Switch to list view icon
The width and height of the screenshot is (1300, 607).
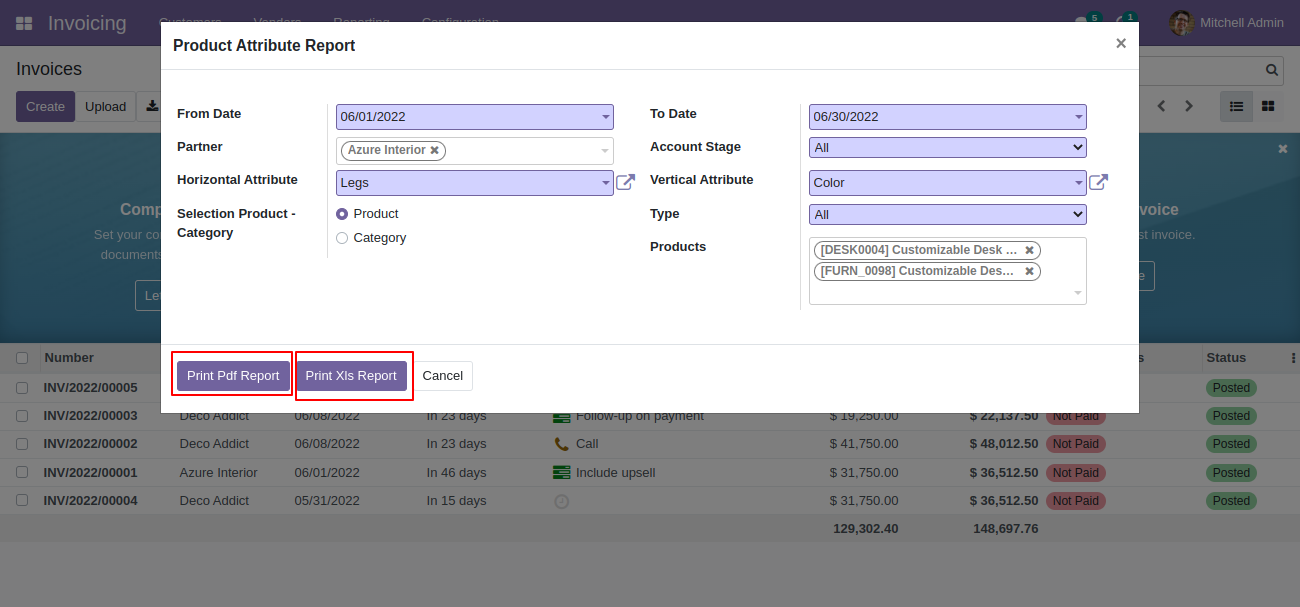pyautogui.click(x=1236, y=106)
